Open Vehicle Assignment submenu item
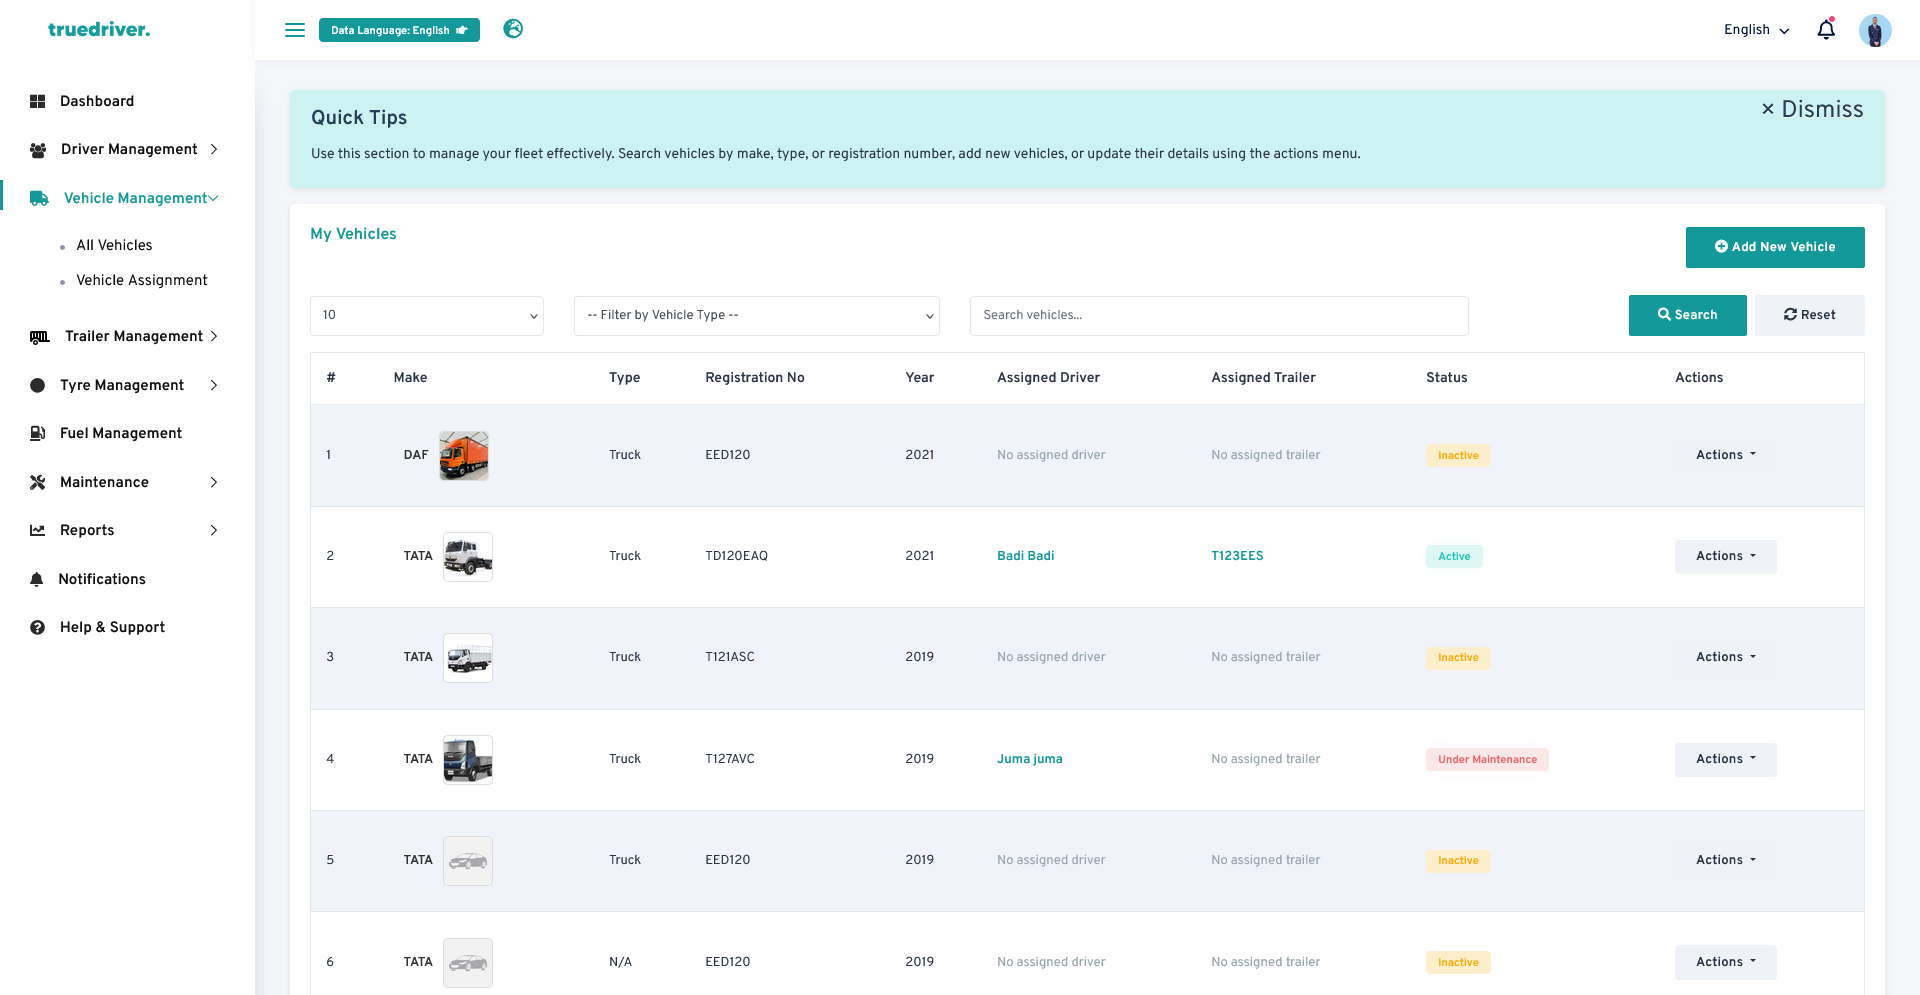 coord(142,280)
